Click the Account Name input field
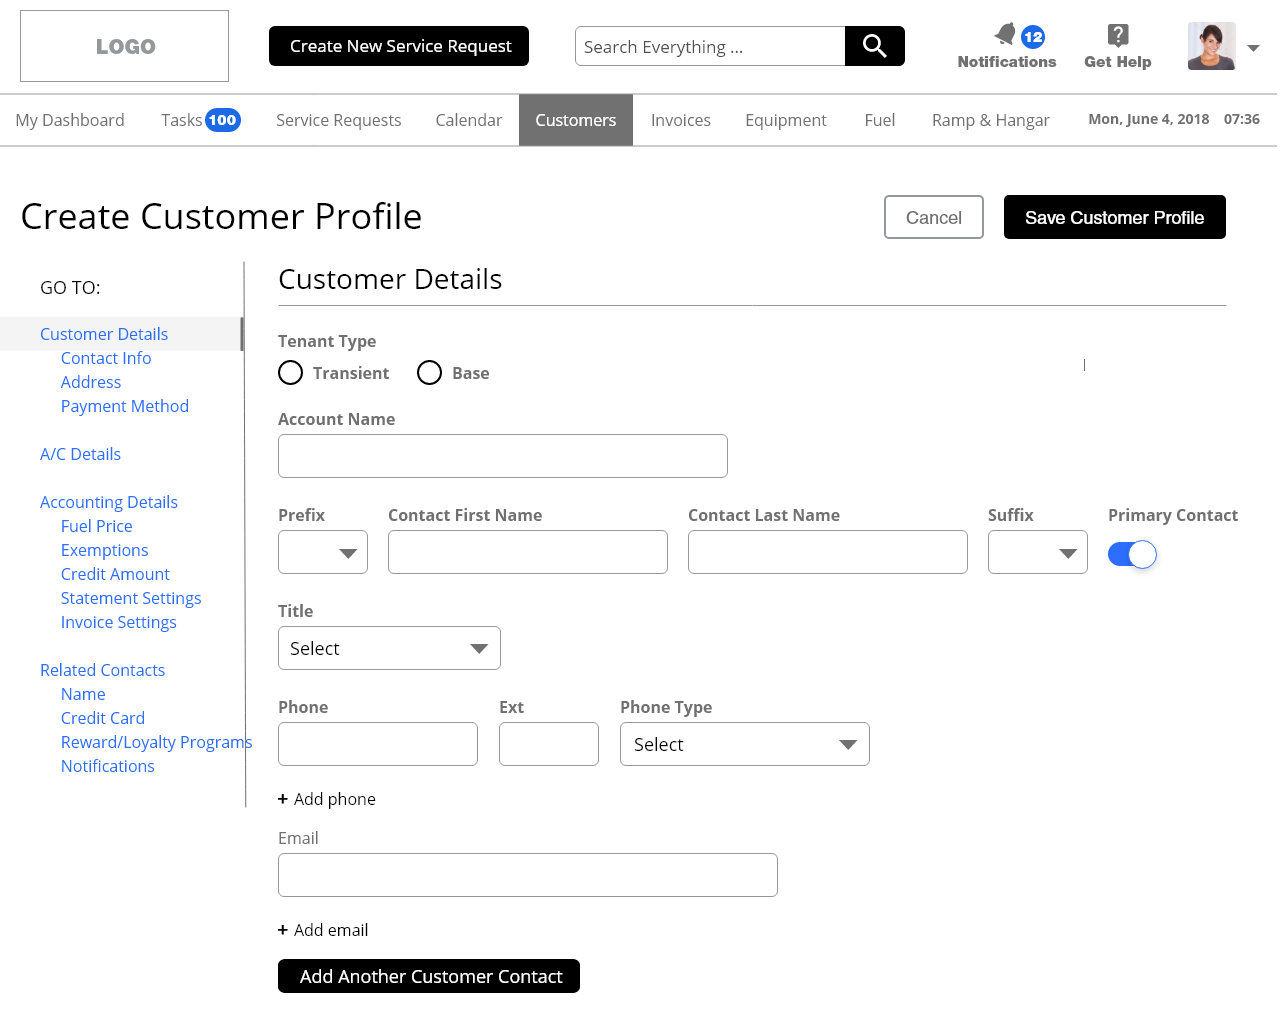 click(x=502, y=456)
